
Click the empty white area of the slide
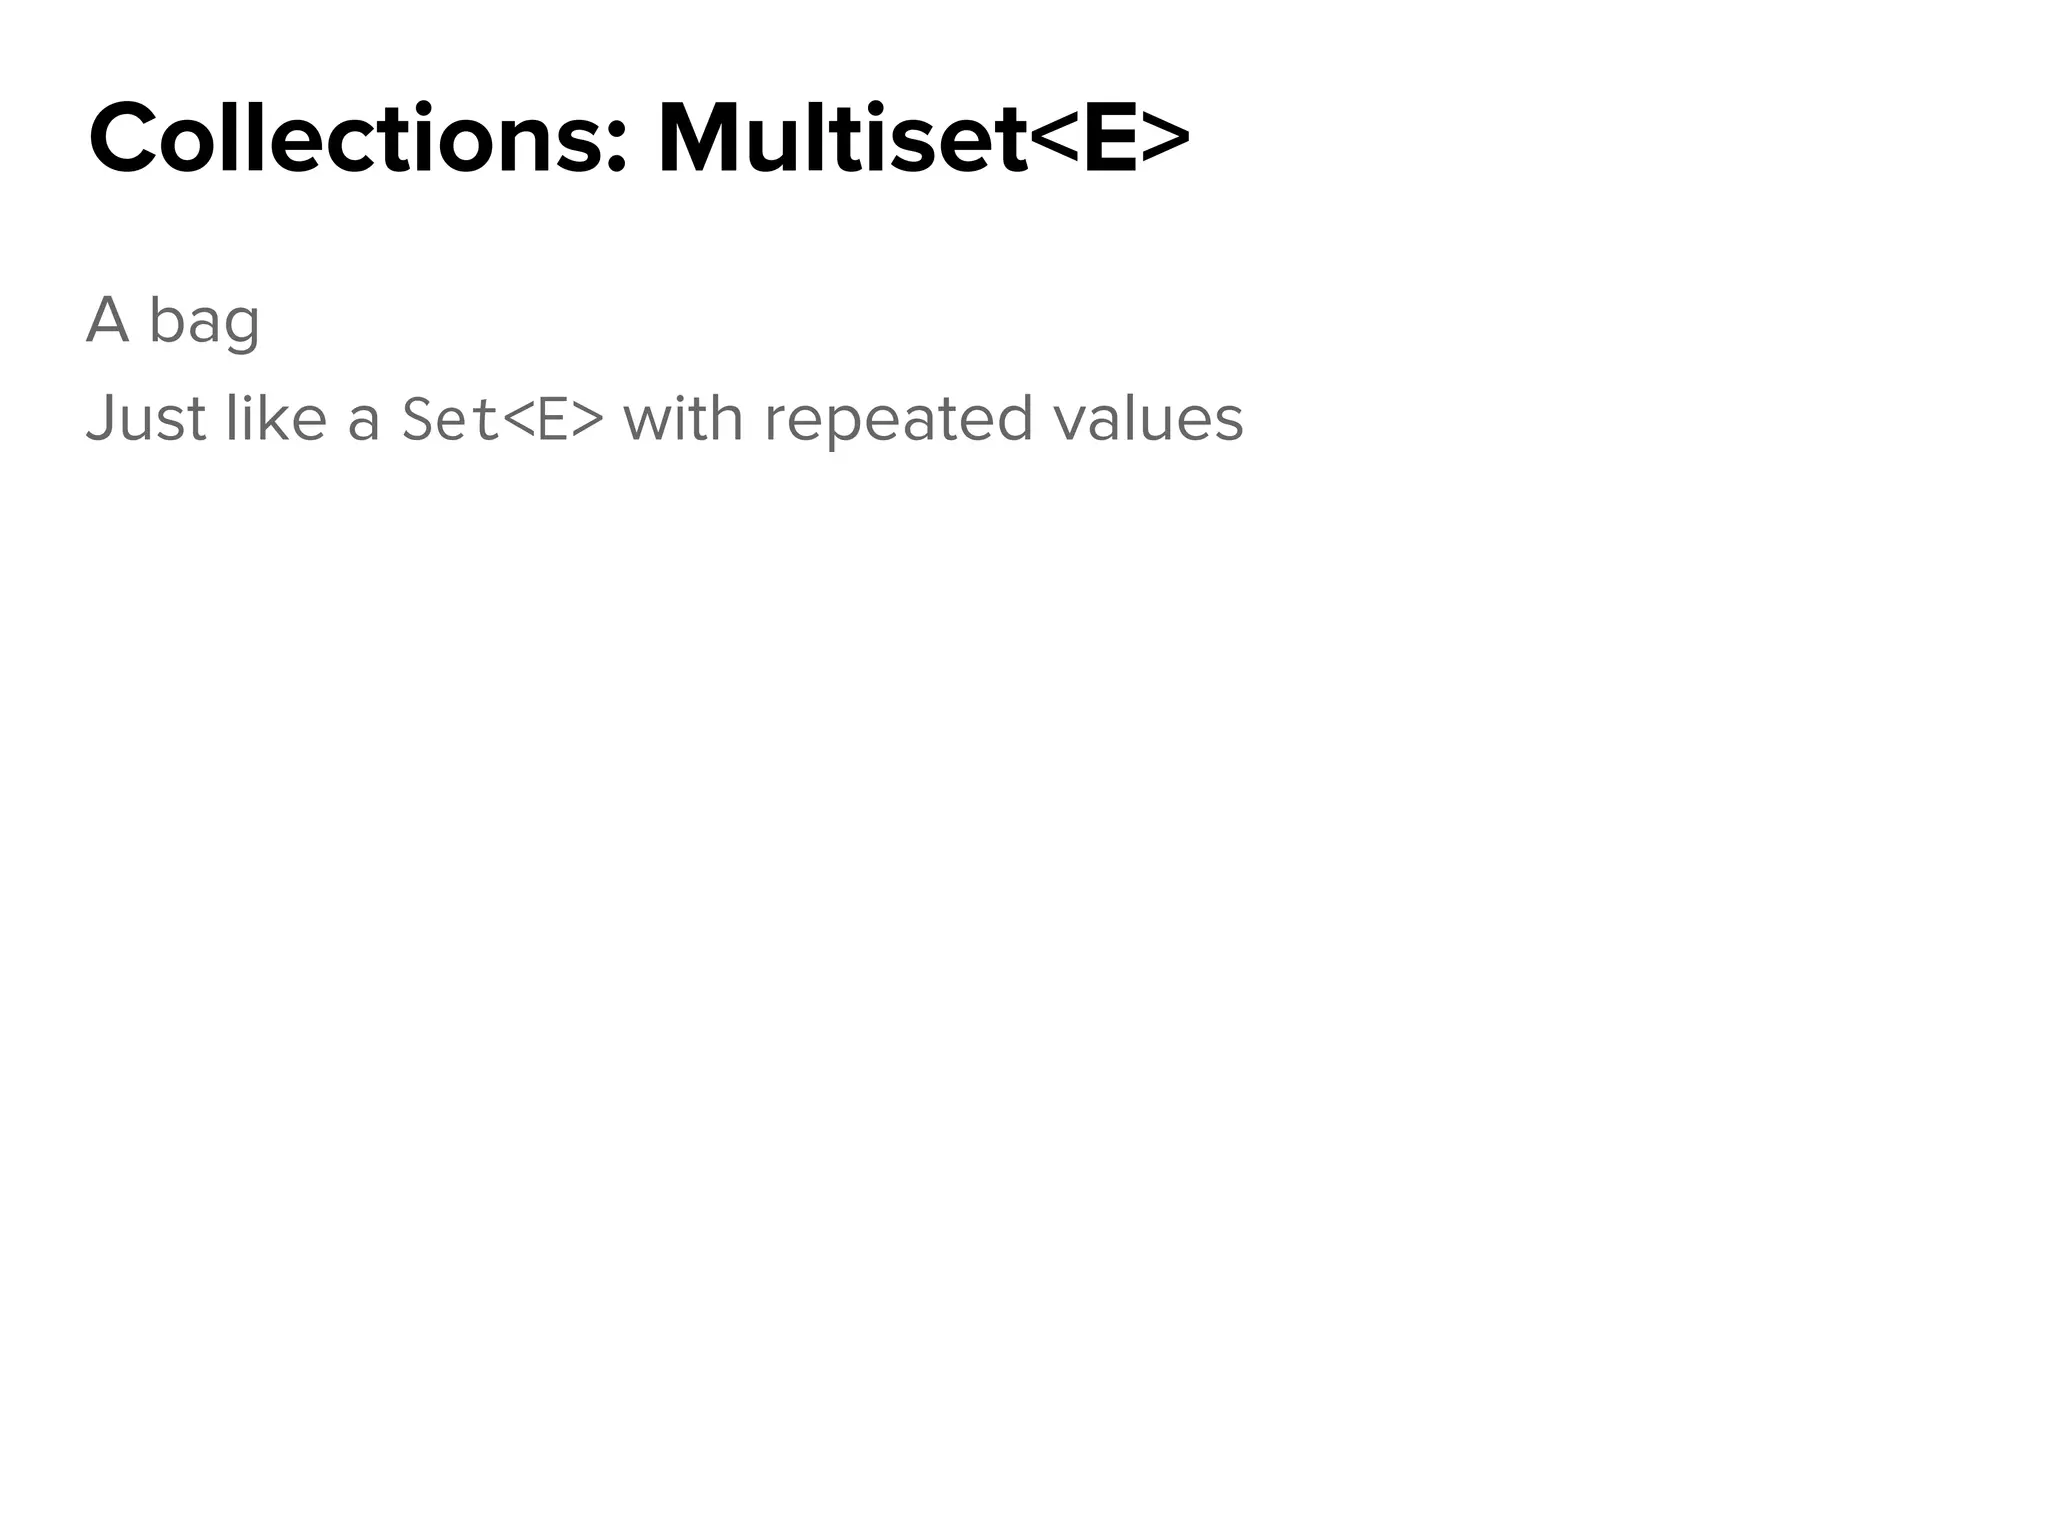point(1024,950)
